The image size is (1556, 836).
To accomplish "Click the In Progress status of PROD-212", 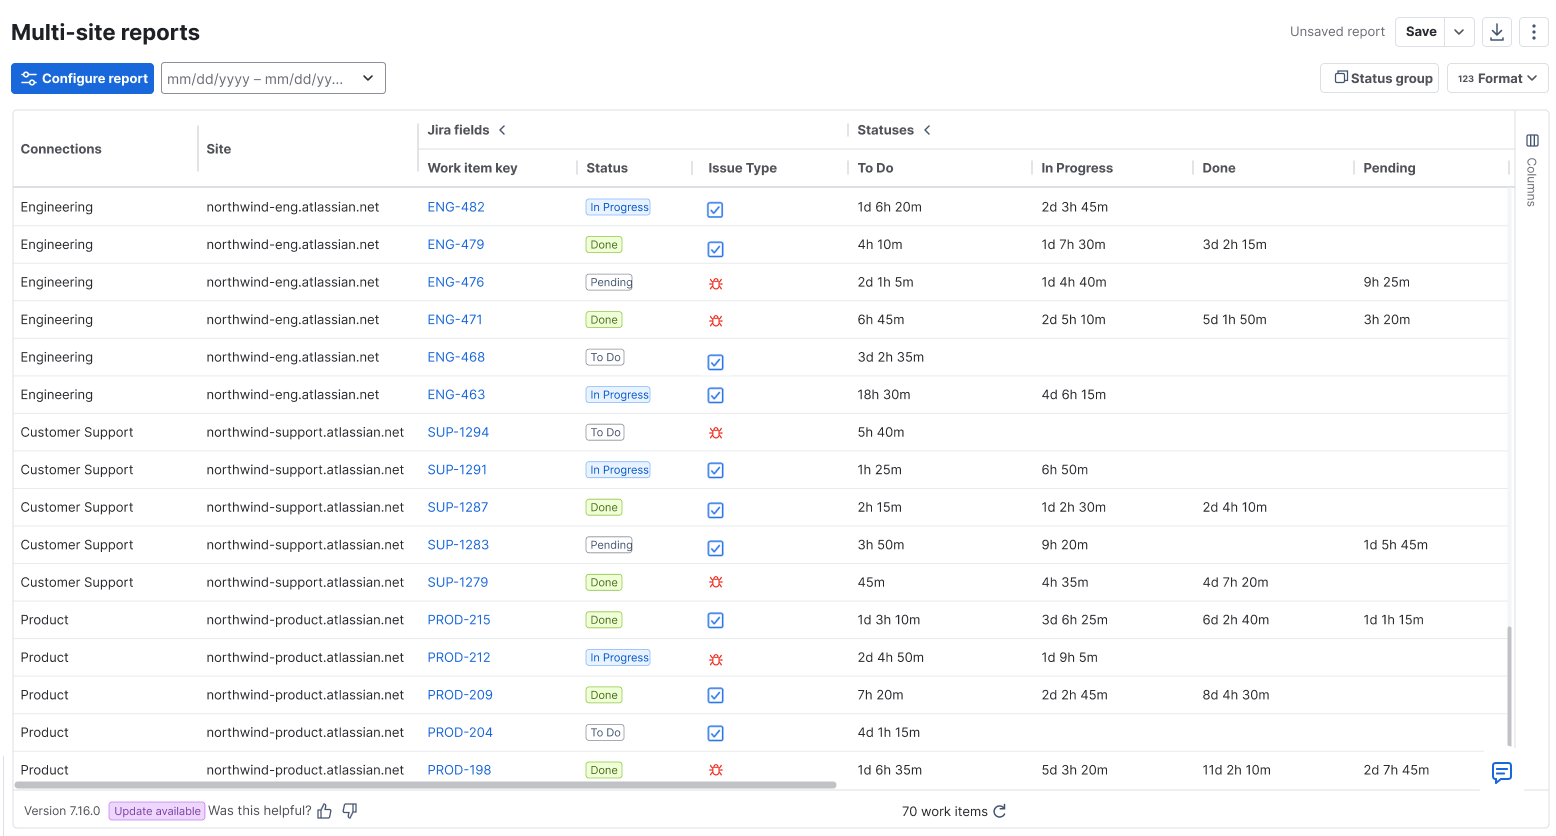I will [618, 657].
